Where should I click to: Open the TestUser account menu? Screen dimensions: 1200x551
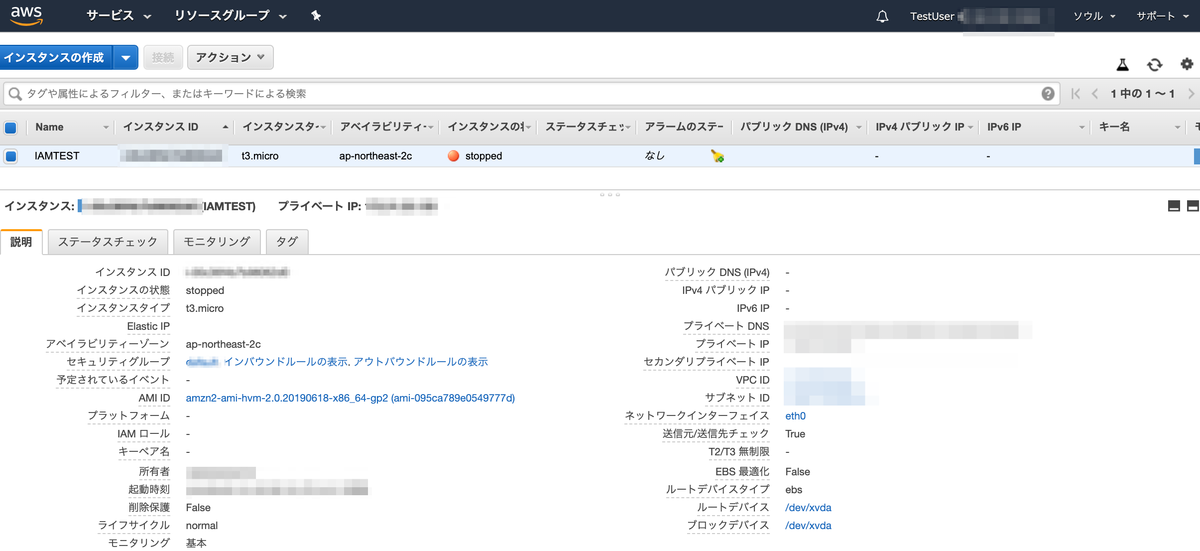click(982, 16)
